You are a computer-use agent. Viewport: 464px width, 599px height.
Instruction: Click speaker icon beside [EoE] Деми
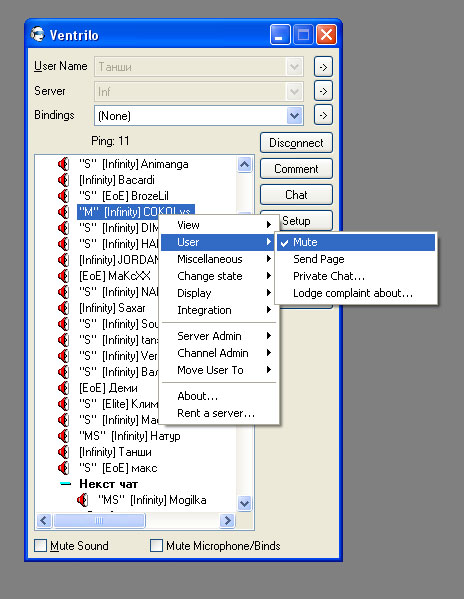pos(63,388)
